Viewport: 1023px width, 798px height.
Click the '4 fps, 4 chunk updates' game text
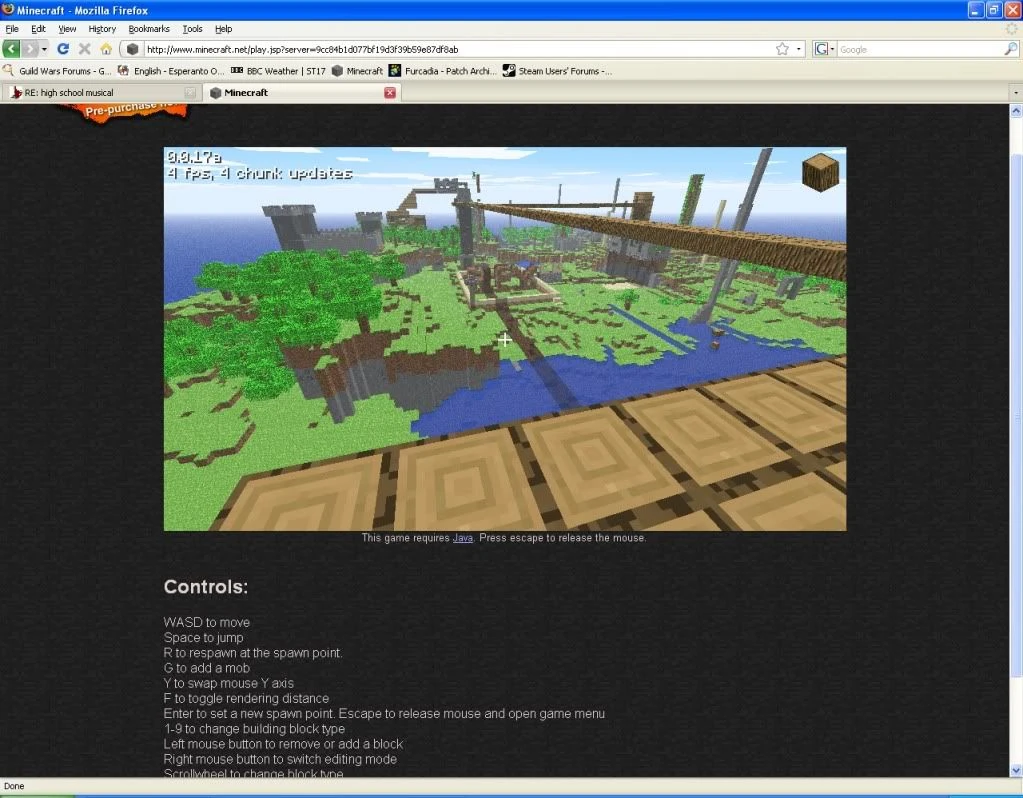(x=260, y=174)
